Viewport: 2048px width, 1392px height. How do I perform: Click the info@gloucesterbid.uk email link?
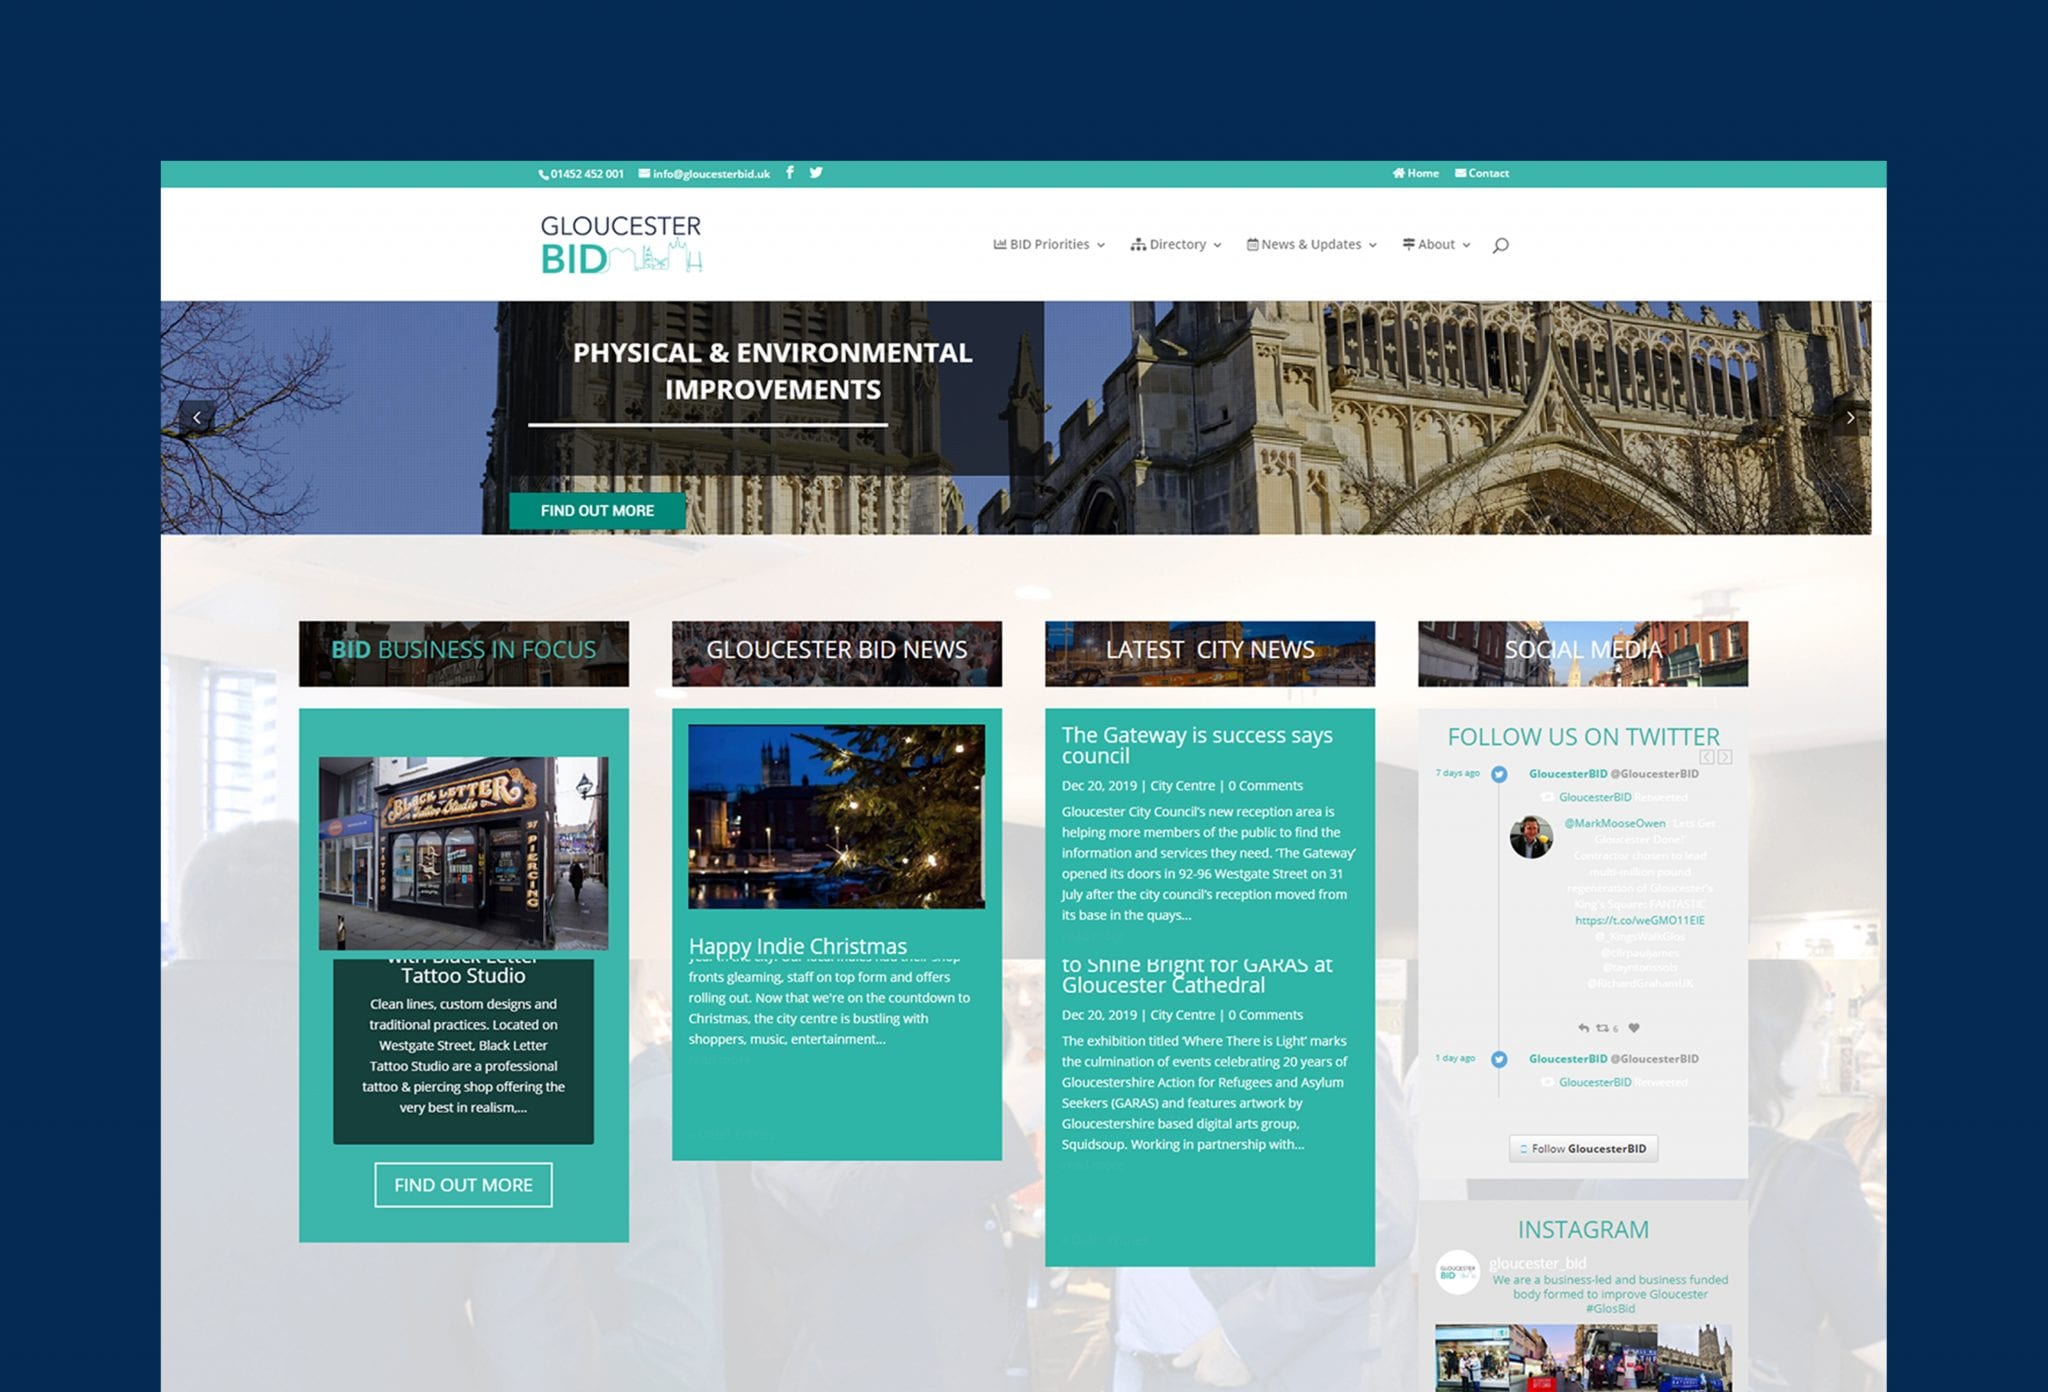pos(704,174)
